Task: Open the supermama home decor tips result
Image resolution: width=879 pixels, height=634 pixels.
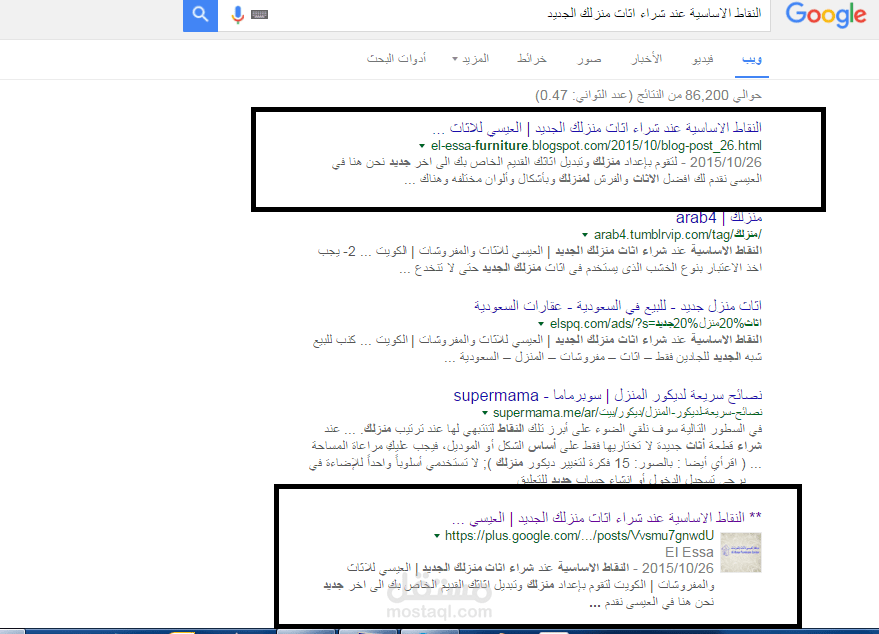Action: 608,395
